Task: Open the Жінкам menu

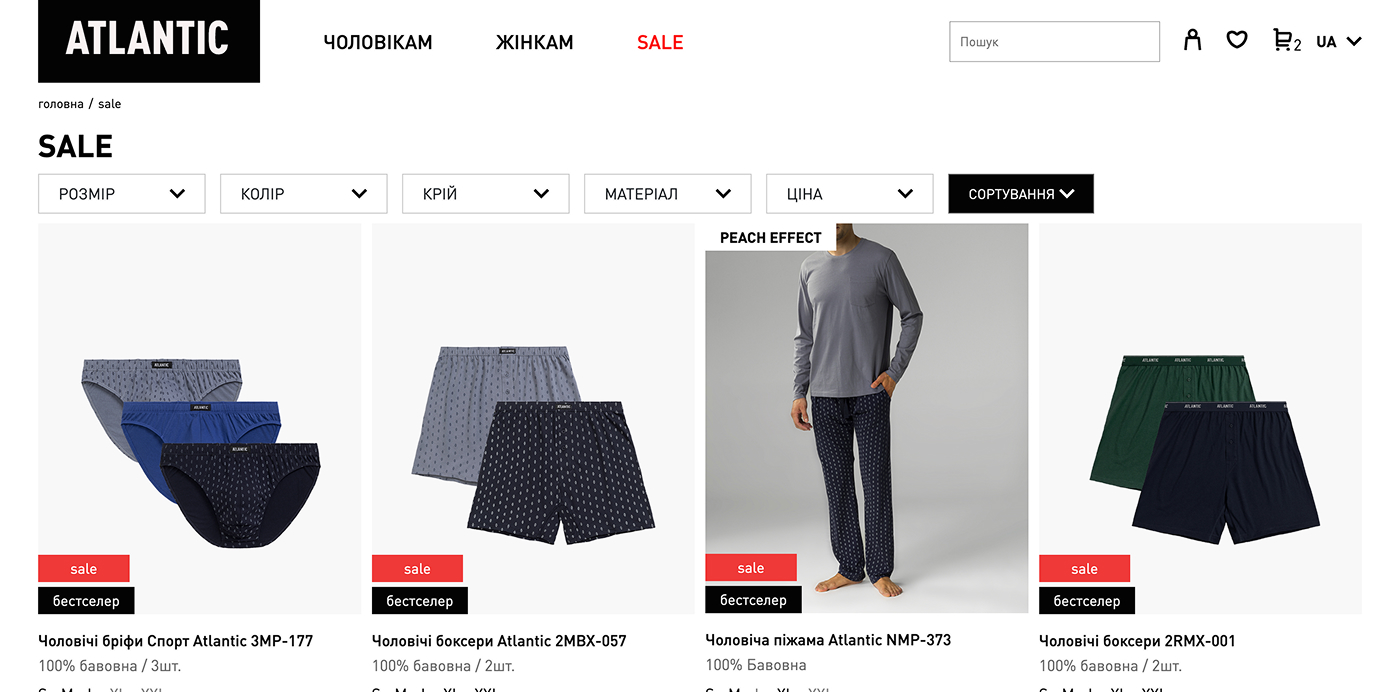Action: 535,42
